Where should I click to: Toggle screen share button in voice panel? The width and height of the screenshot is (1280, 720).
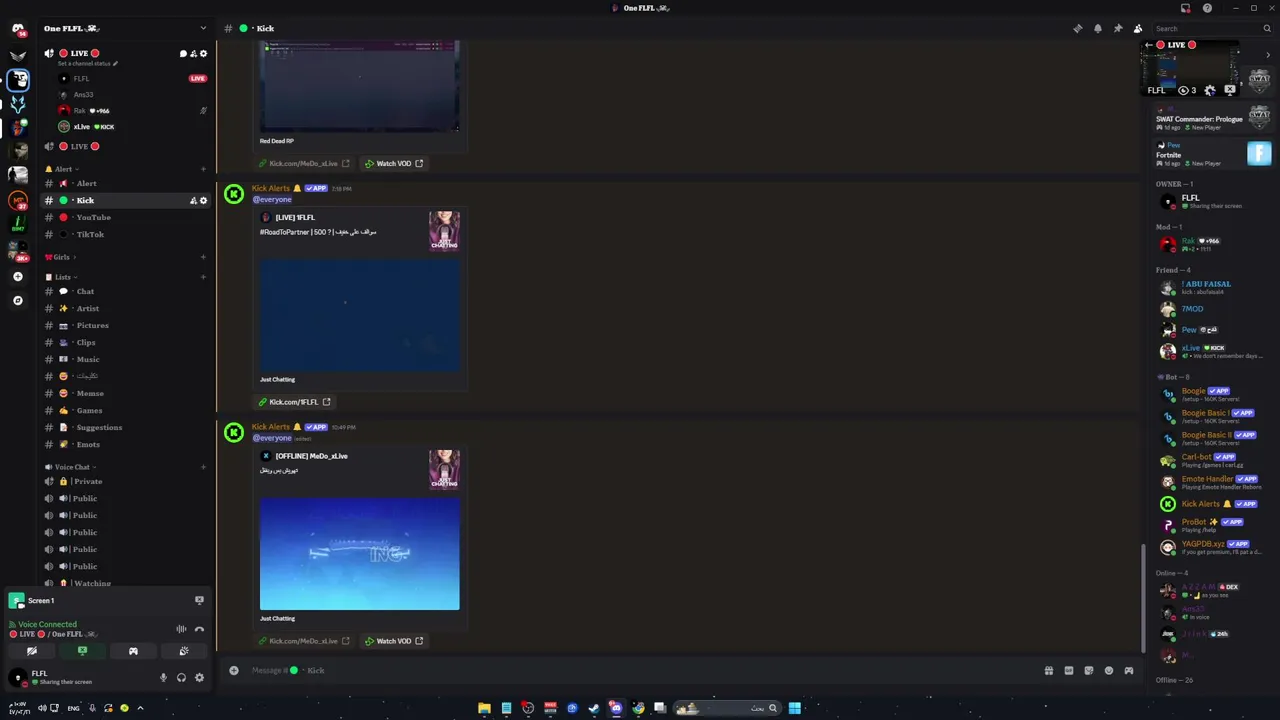click(x=82, y=651)
